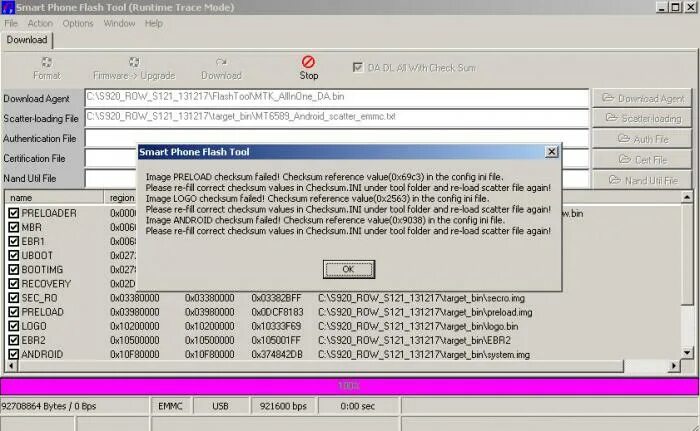Image resolution: width=700 pixels, height=431 pixels.
Task: Click the horizontal scrollbar left arrow
Action: coord(11,366)
